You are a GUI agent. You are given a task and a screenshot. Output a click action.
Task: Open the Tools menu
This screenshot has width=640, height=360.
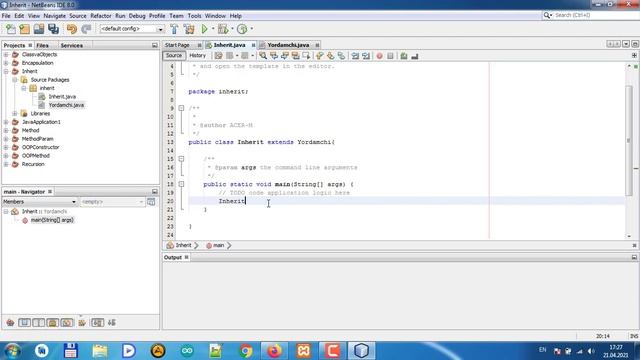point(194,16)
